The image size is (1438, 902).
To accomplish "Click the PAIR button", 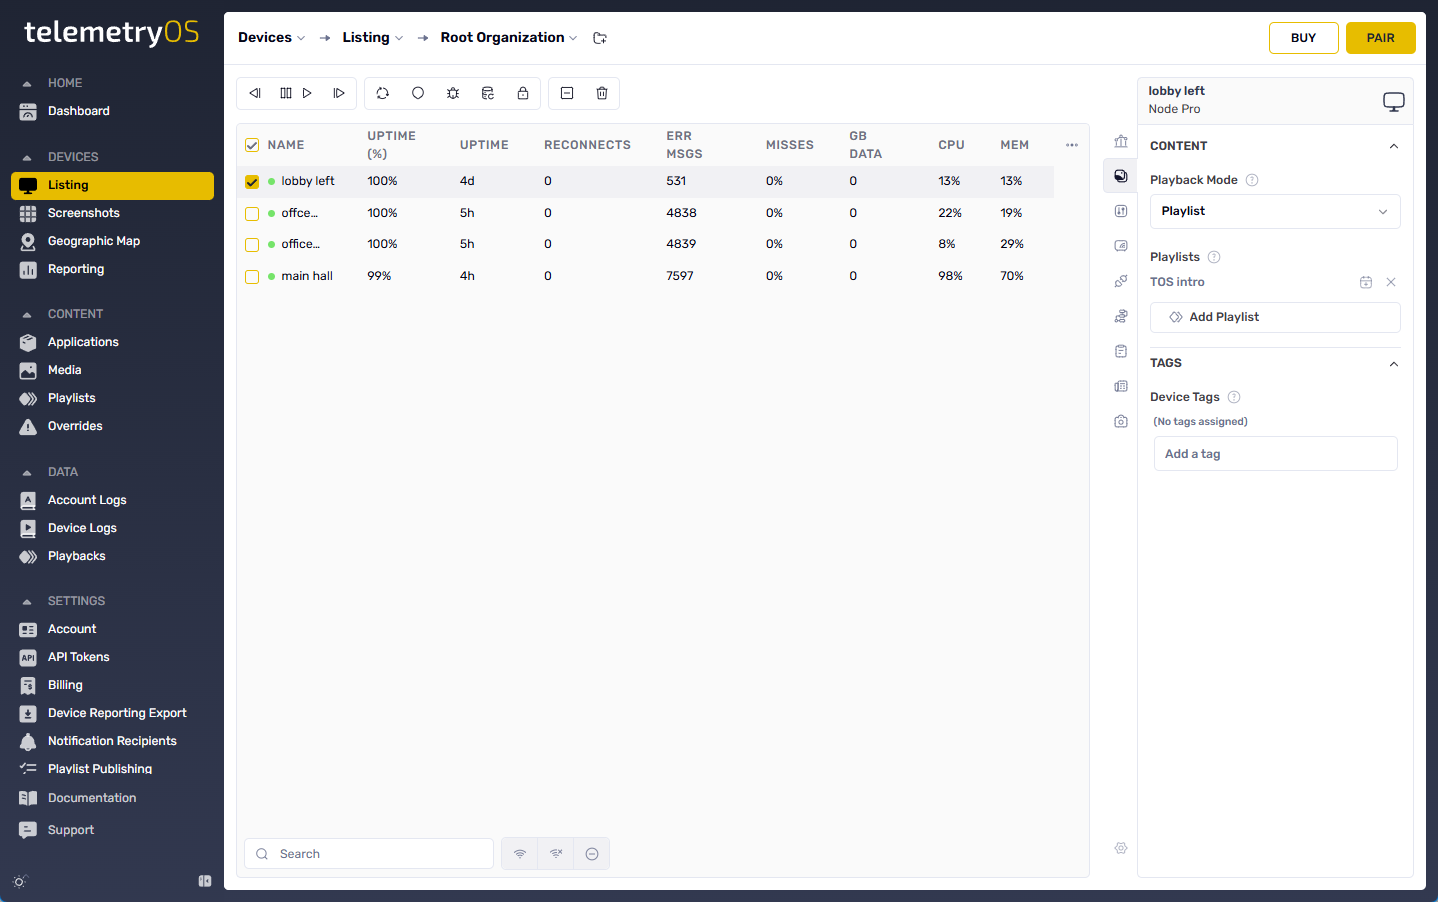I will click(1381, 38).
